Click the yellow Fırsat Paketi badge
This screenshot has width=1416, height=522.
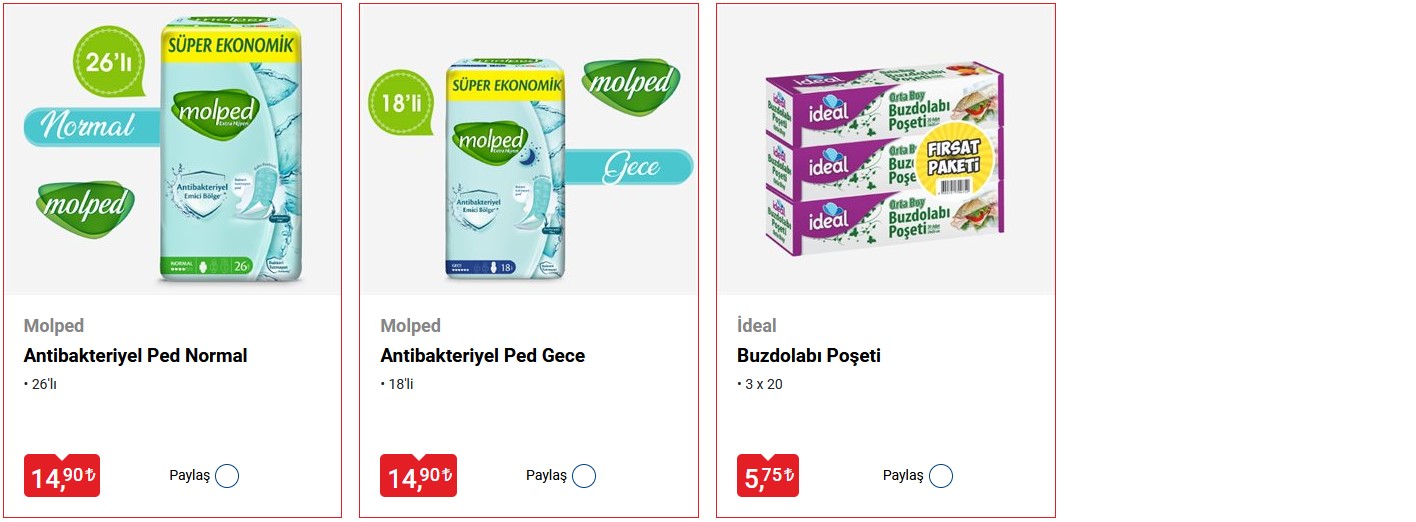[953, 160]
